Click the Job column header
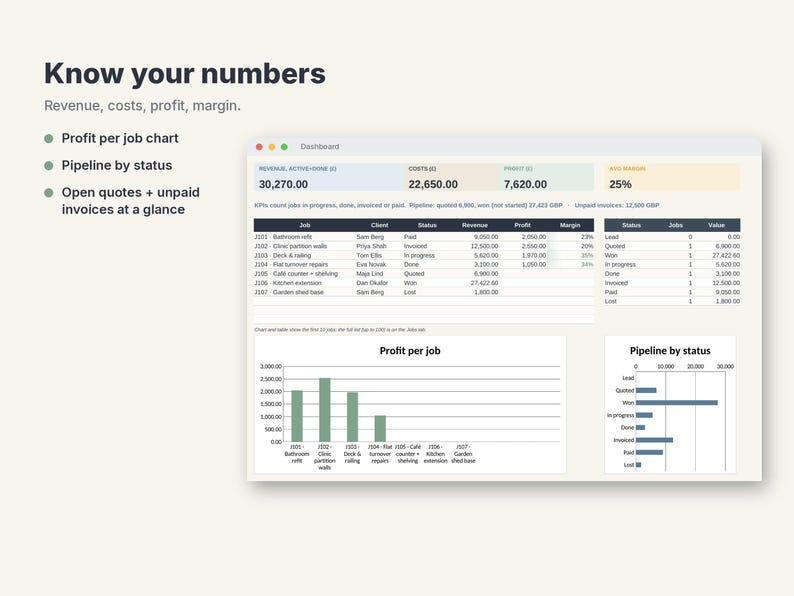The width and height of the screenshot is (794, 596). coord(304,225)
